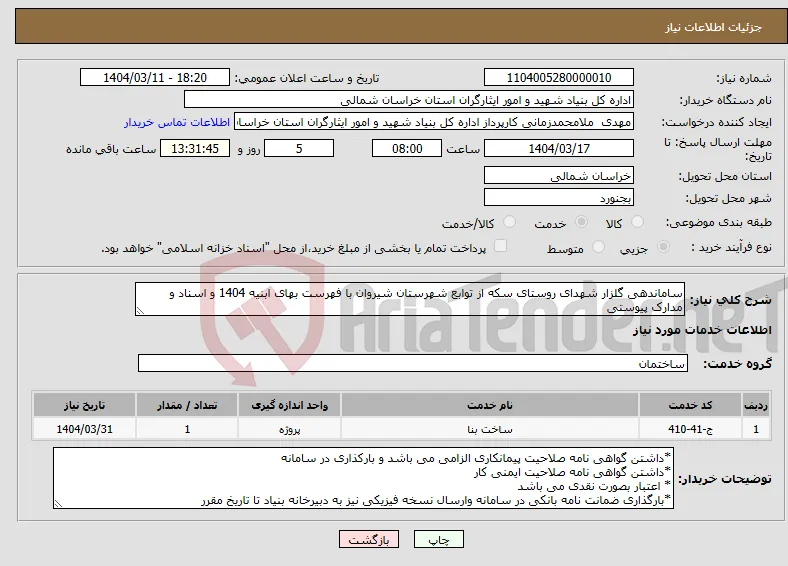Image resolution: width=788 pixels, height=566 pixels.
Task: Click the row number cell 1
Action: [756, 429]
